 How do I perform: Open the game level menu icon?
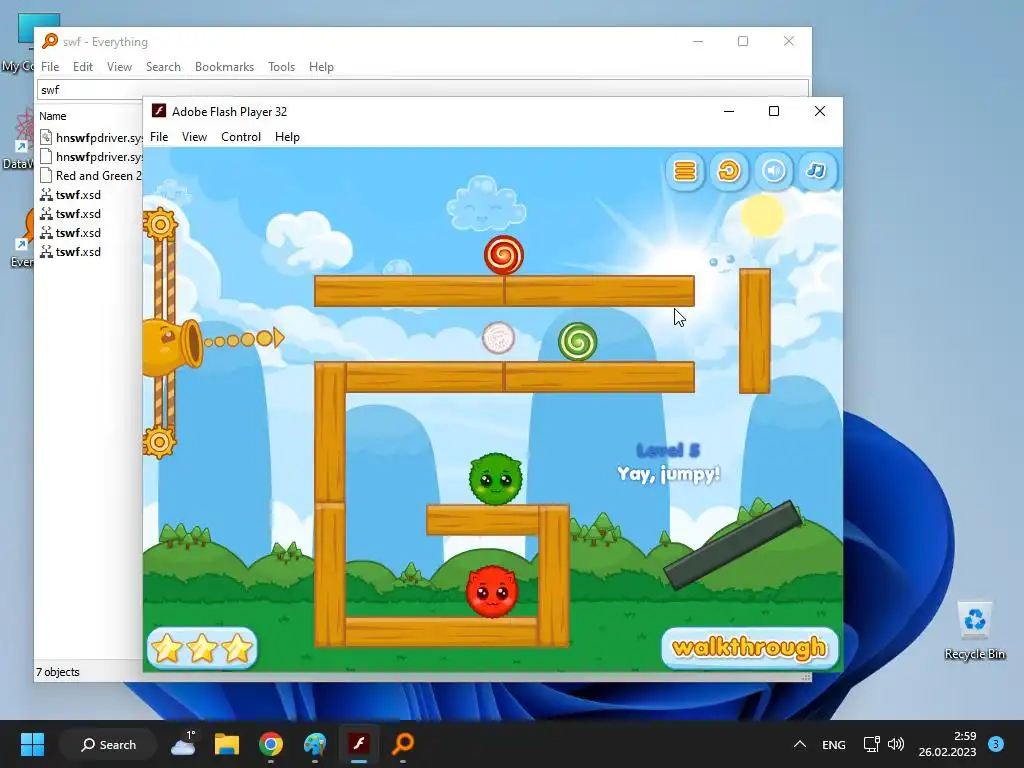pyautogui.click(x=684, y=171)
